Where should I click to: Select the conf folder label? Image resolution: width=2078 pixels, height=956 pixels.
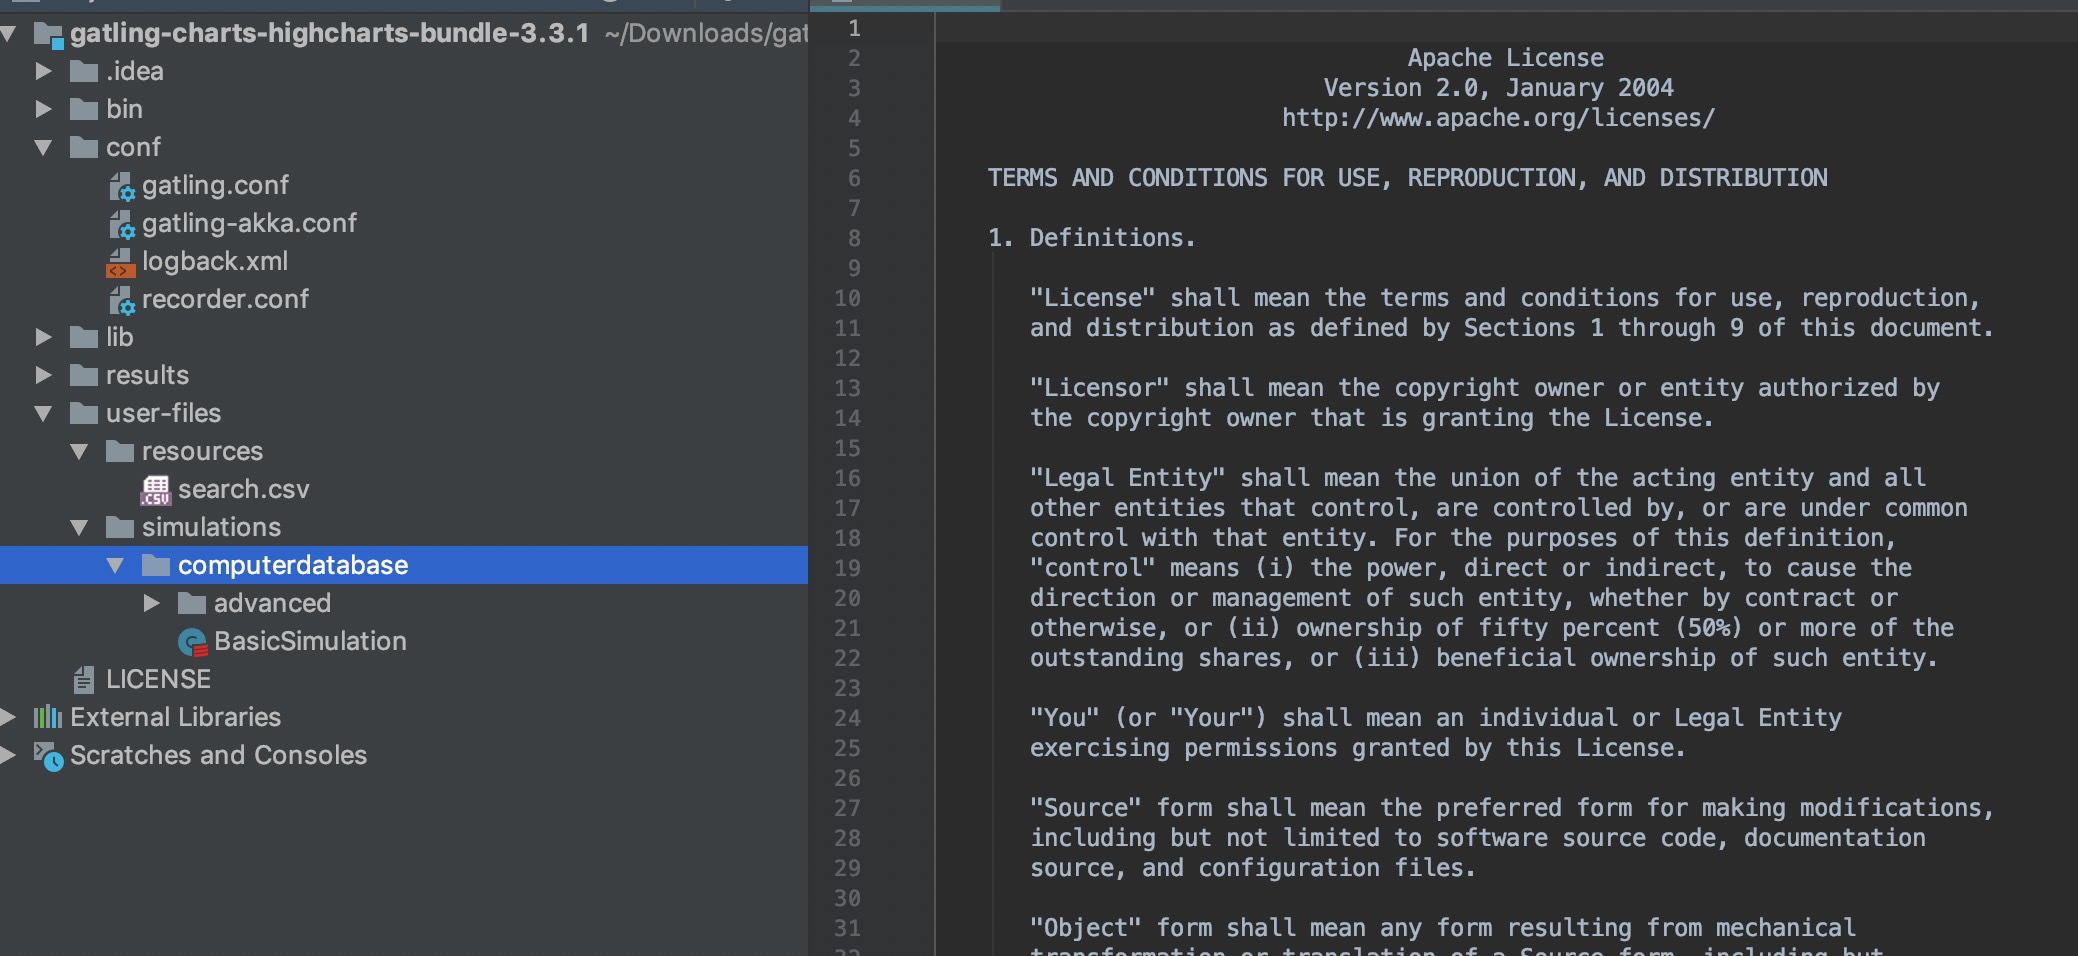[x=133, y=147]
